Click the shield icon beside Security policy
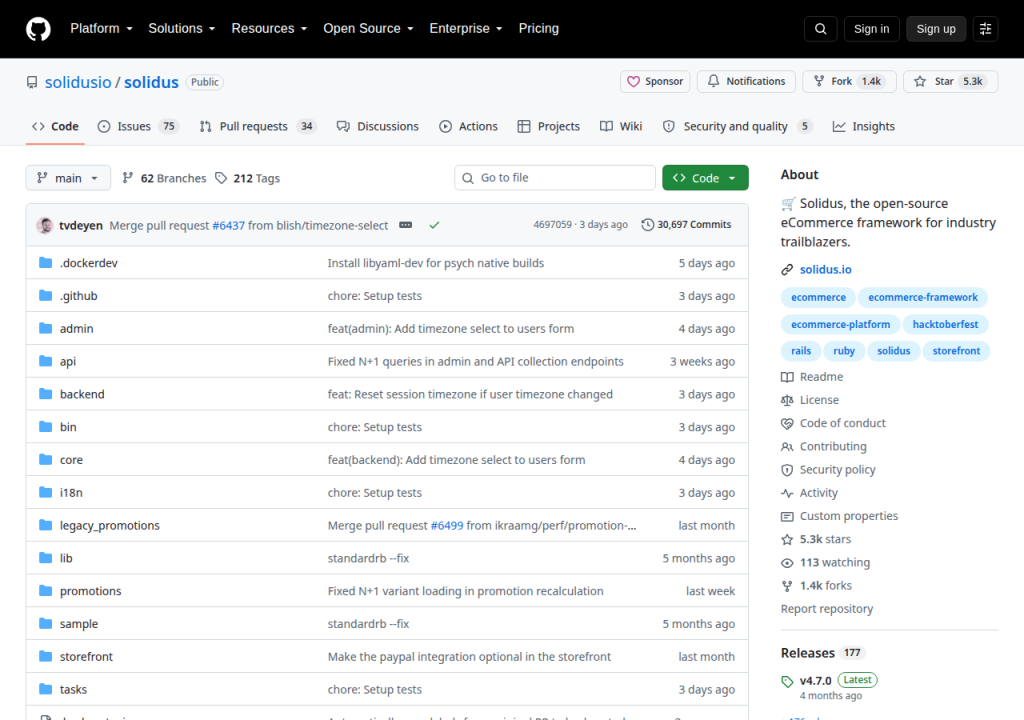Viewport: 1024px width, 720px height. tap(787, 470)
